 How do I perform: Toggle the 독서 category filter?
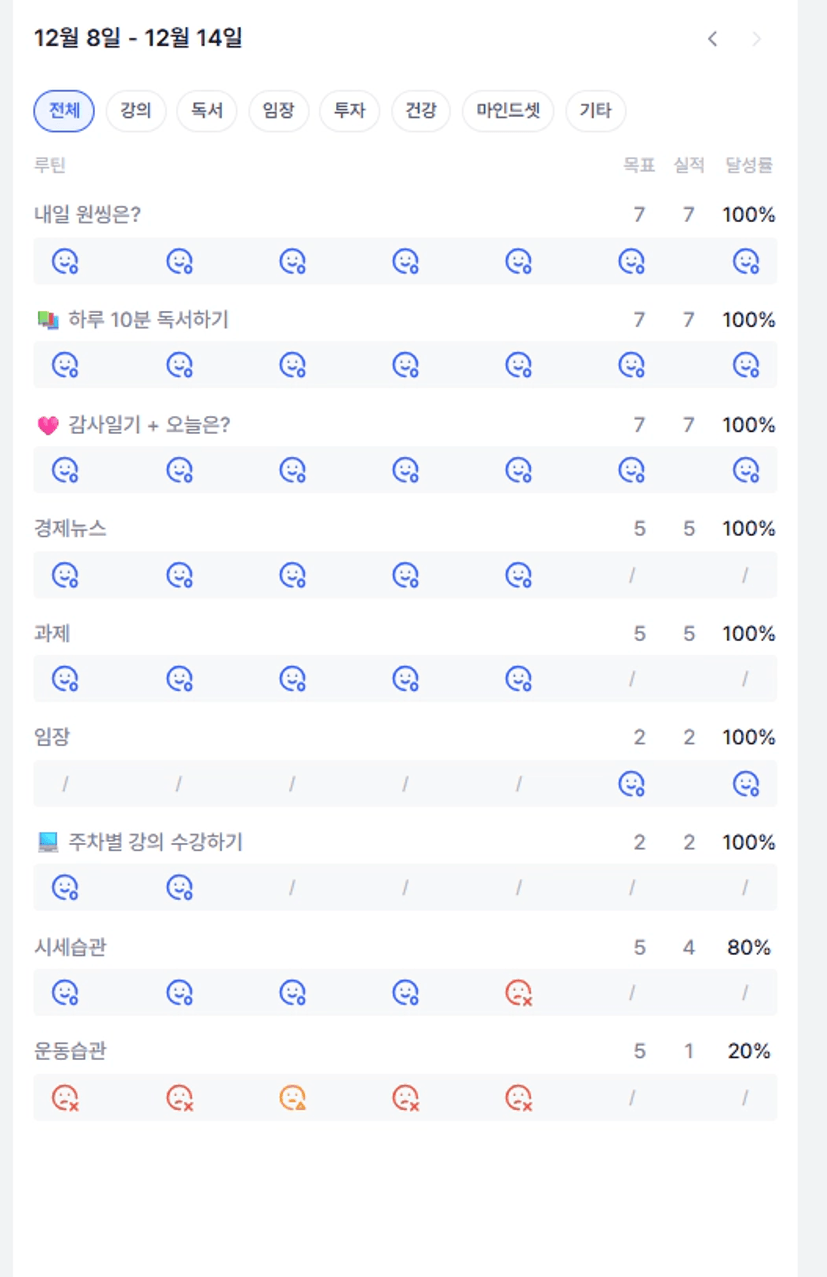207,111
